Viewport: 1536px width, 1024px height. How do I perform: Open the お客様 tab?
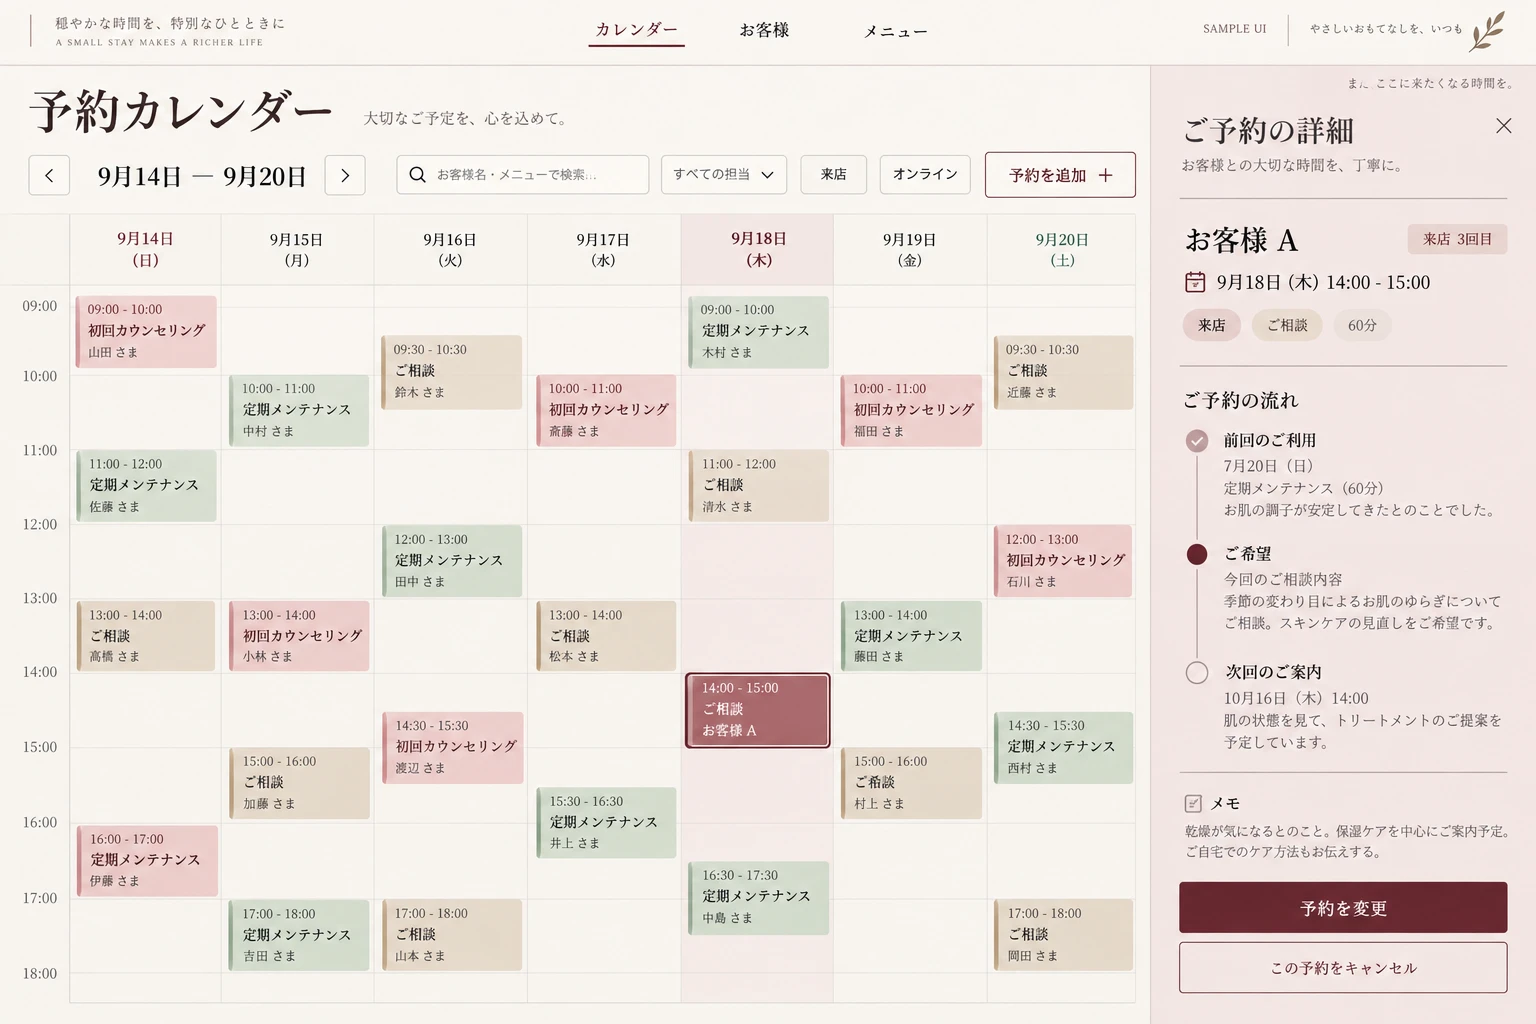click(764, 30)
